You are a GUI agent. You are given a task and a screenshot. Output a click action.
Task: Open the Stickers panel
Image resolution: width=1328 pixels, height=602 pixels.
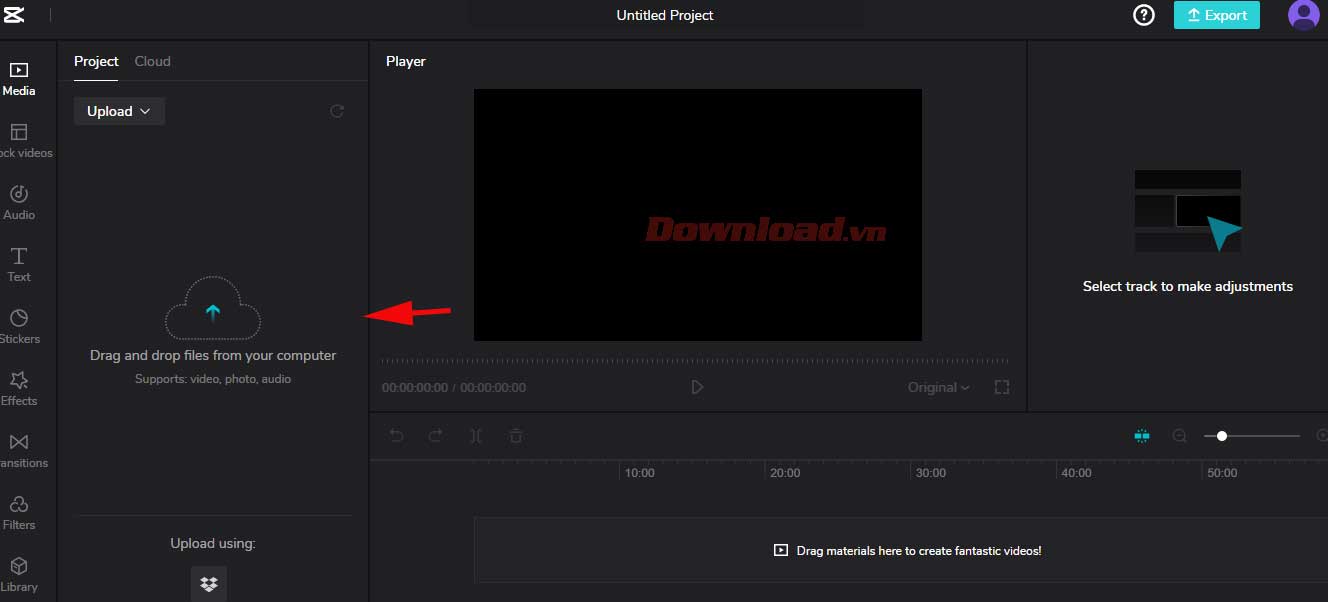tap(19, 326)
